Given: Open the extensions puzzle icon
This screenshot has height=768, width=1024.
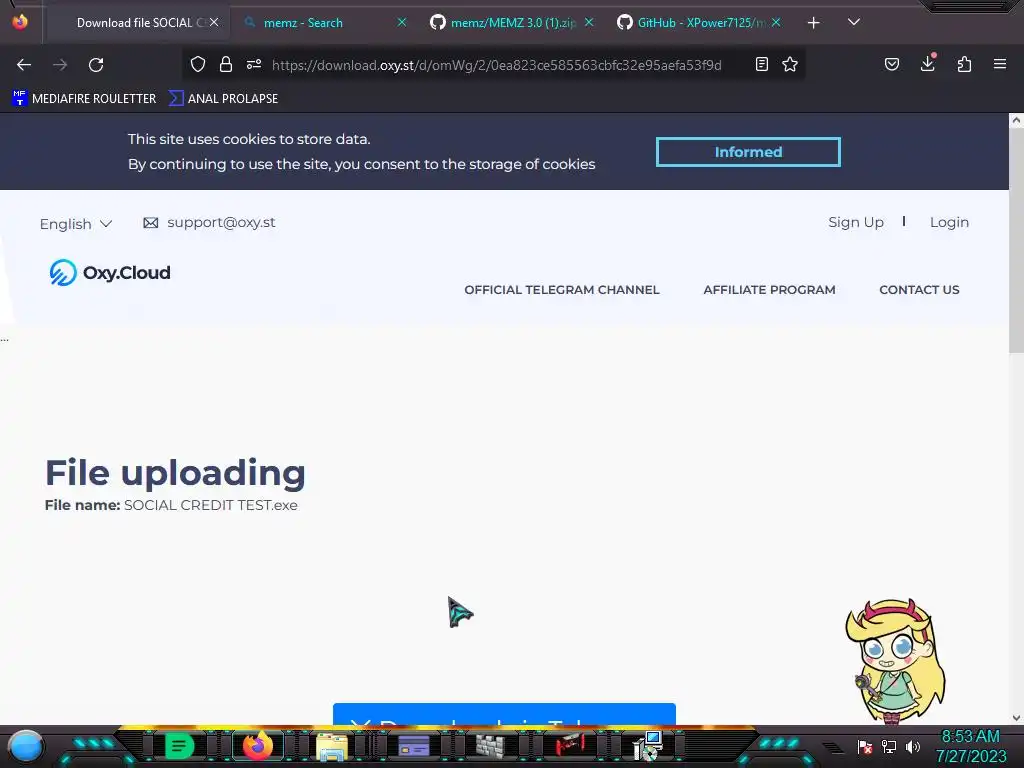Looking at the screenshot, I should point(965,64).
